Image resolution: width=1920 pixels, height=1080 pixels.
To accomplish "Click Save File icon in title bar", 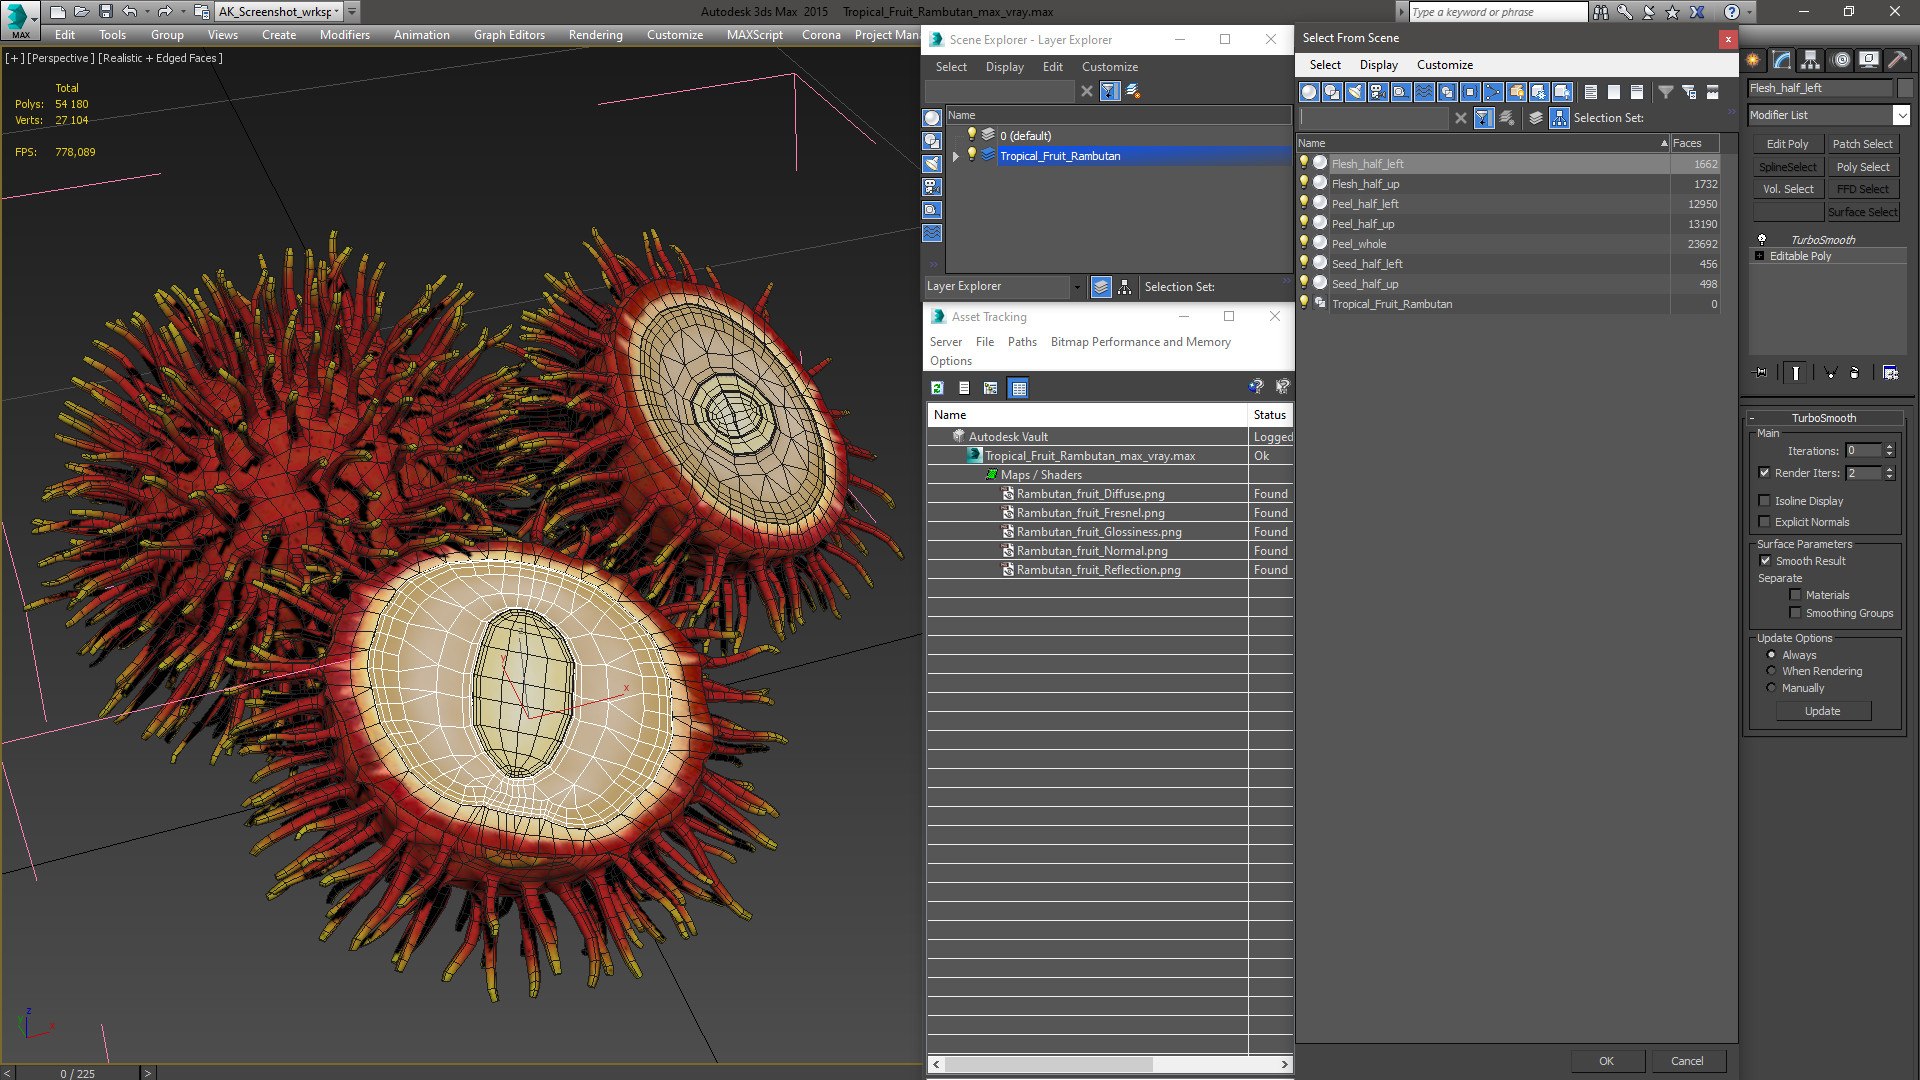I will pyautogui.click(x=105, y=12).
